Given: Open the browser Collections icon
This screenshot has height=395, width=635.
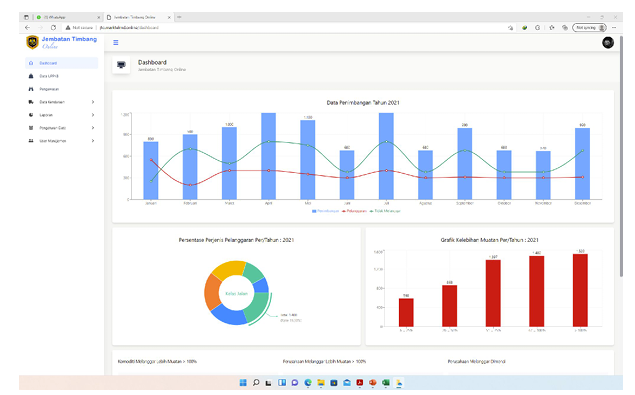Looking at the screenshot, I should (x=565, y=28).
